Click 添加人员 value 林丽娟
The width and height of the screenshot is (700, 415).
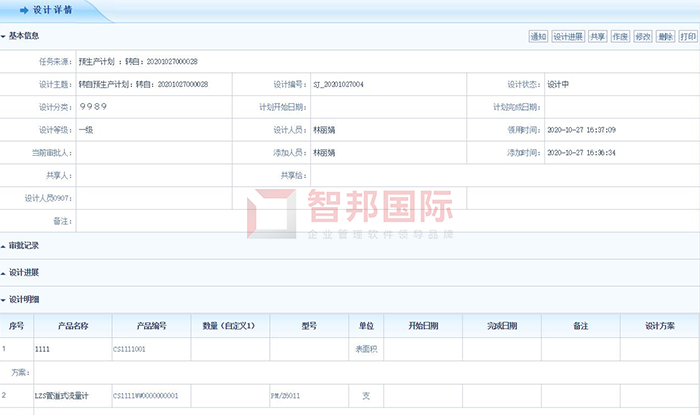324,153
